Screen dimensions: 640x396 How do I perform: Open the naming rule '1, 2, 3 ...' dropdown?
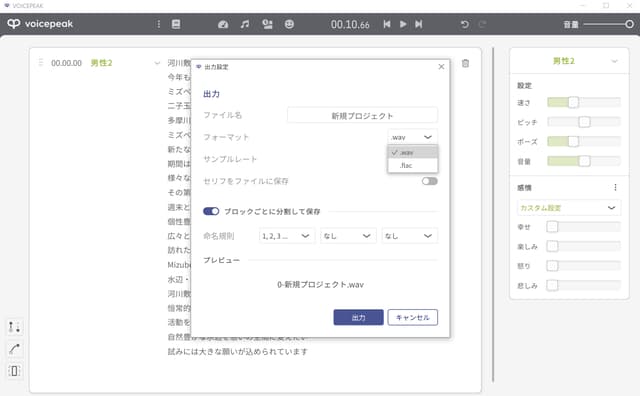click(287, 236)
